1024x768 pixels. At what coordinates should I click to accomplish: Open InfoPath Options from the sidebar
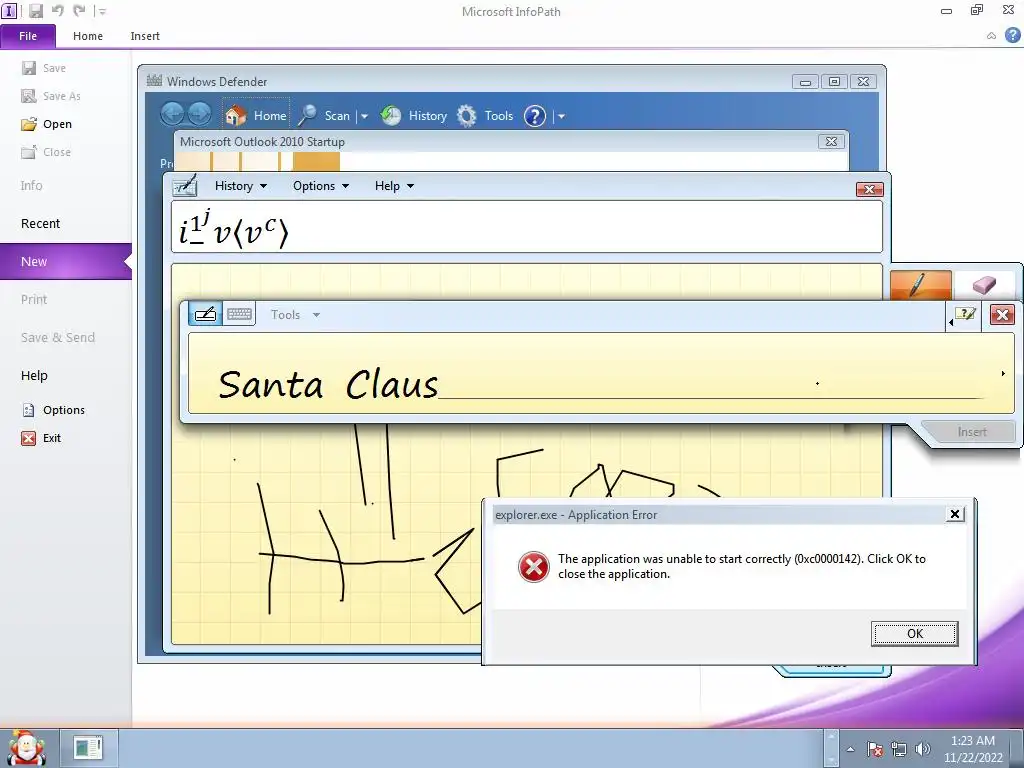pyautogui.click(x=53, y=410)
